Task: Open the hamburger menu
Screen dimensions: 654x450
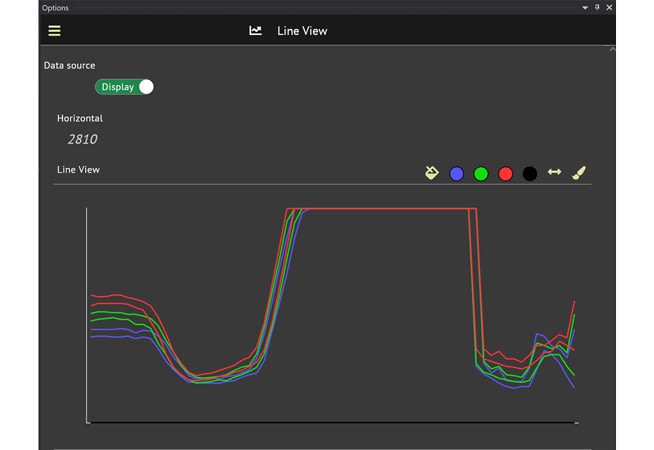Action: (x=55, y=31)
